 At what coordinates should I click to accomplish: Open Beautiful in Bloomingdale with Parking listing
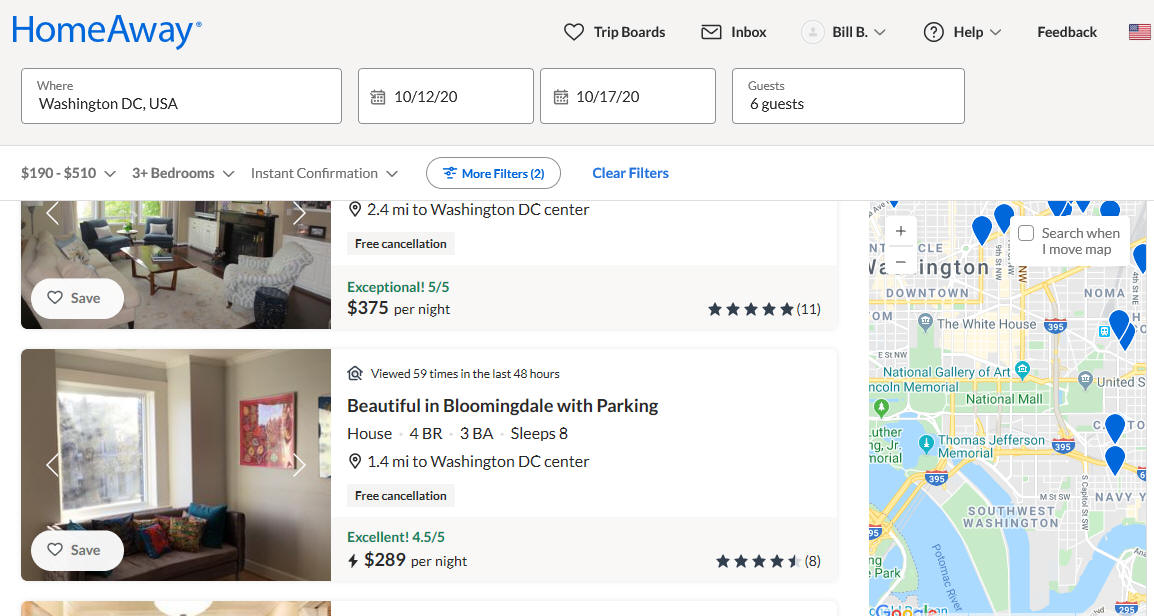point(503,406)
